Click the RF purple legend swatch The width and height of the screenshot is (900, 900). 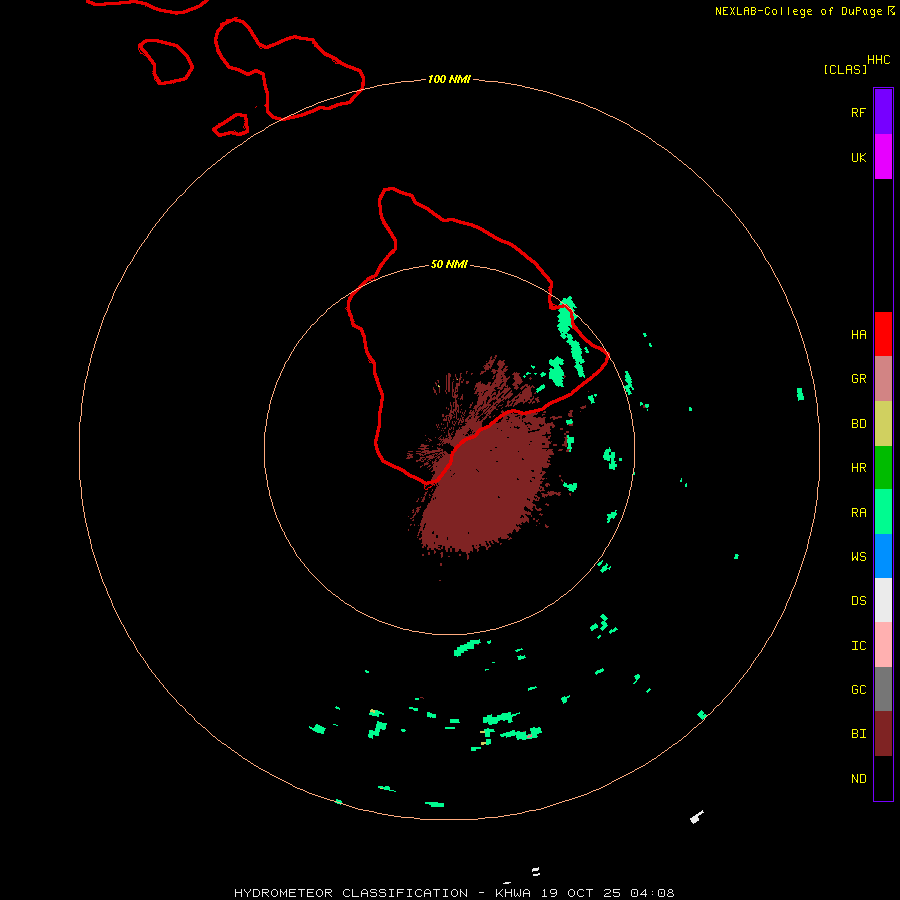[x=883, y=112]
